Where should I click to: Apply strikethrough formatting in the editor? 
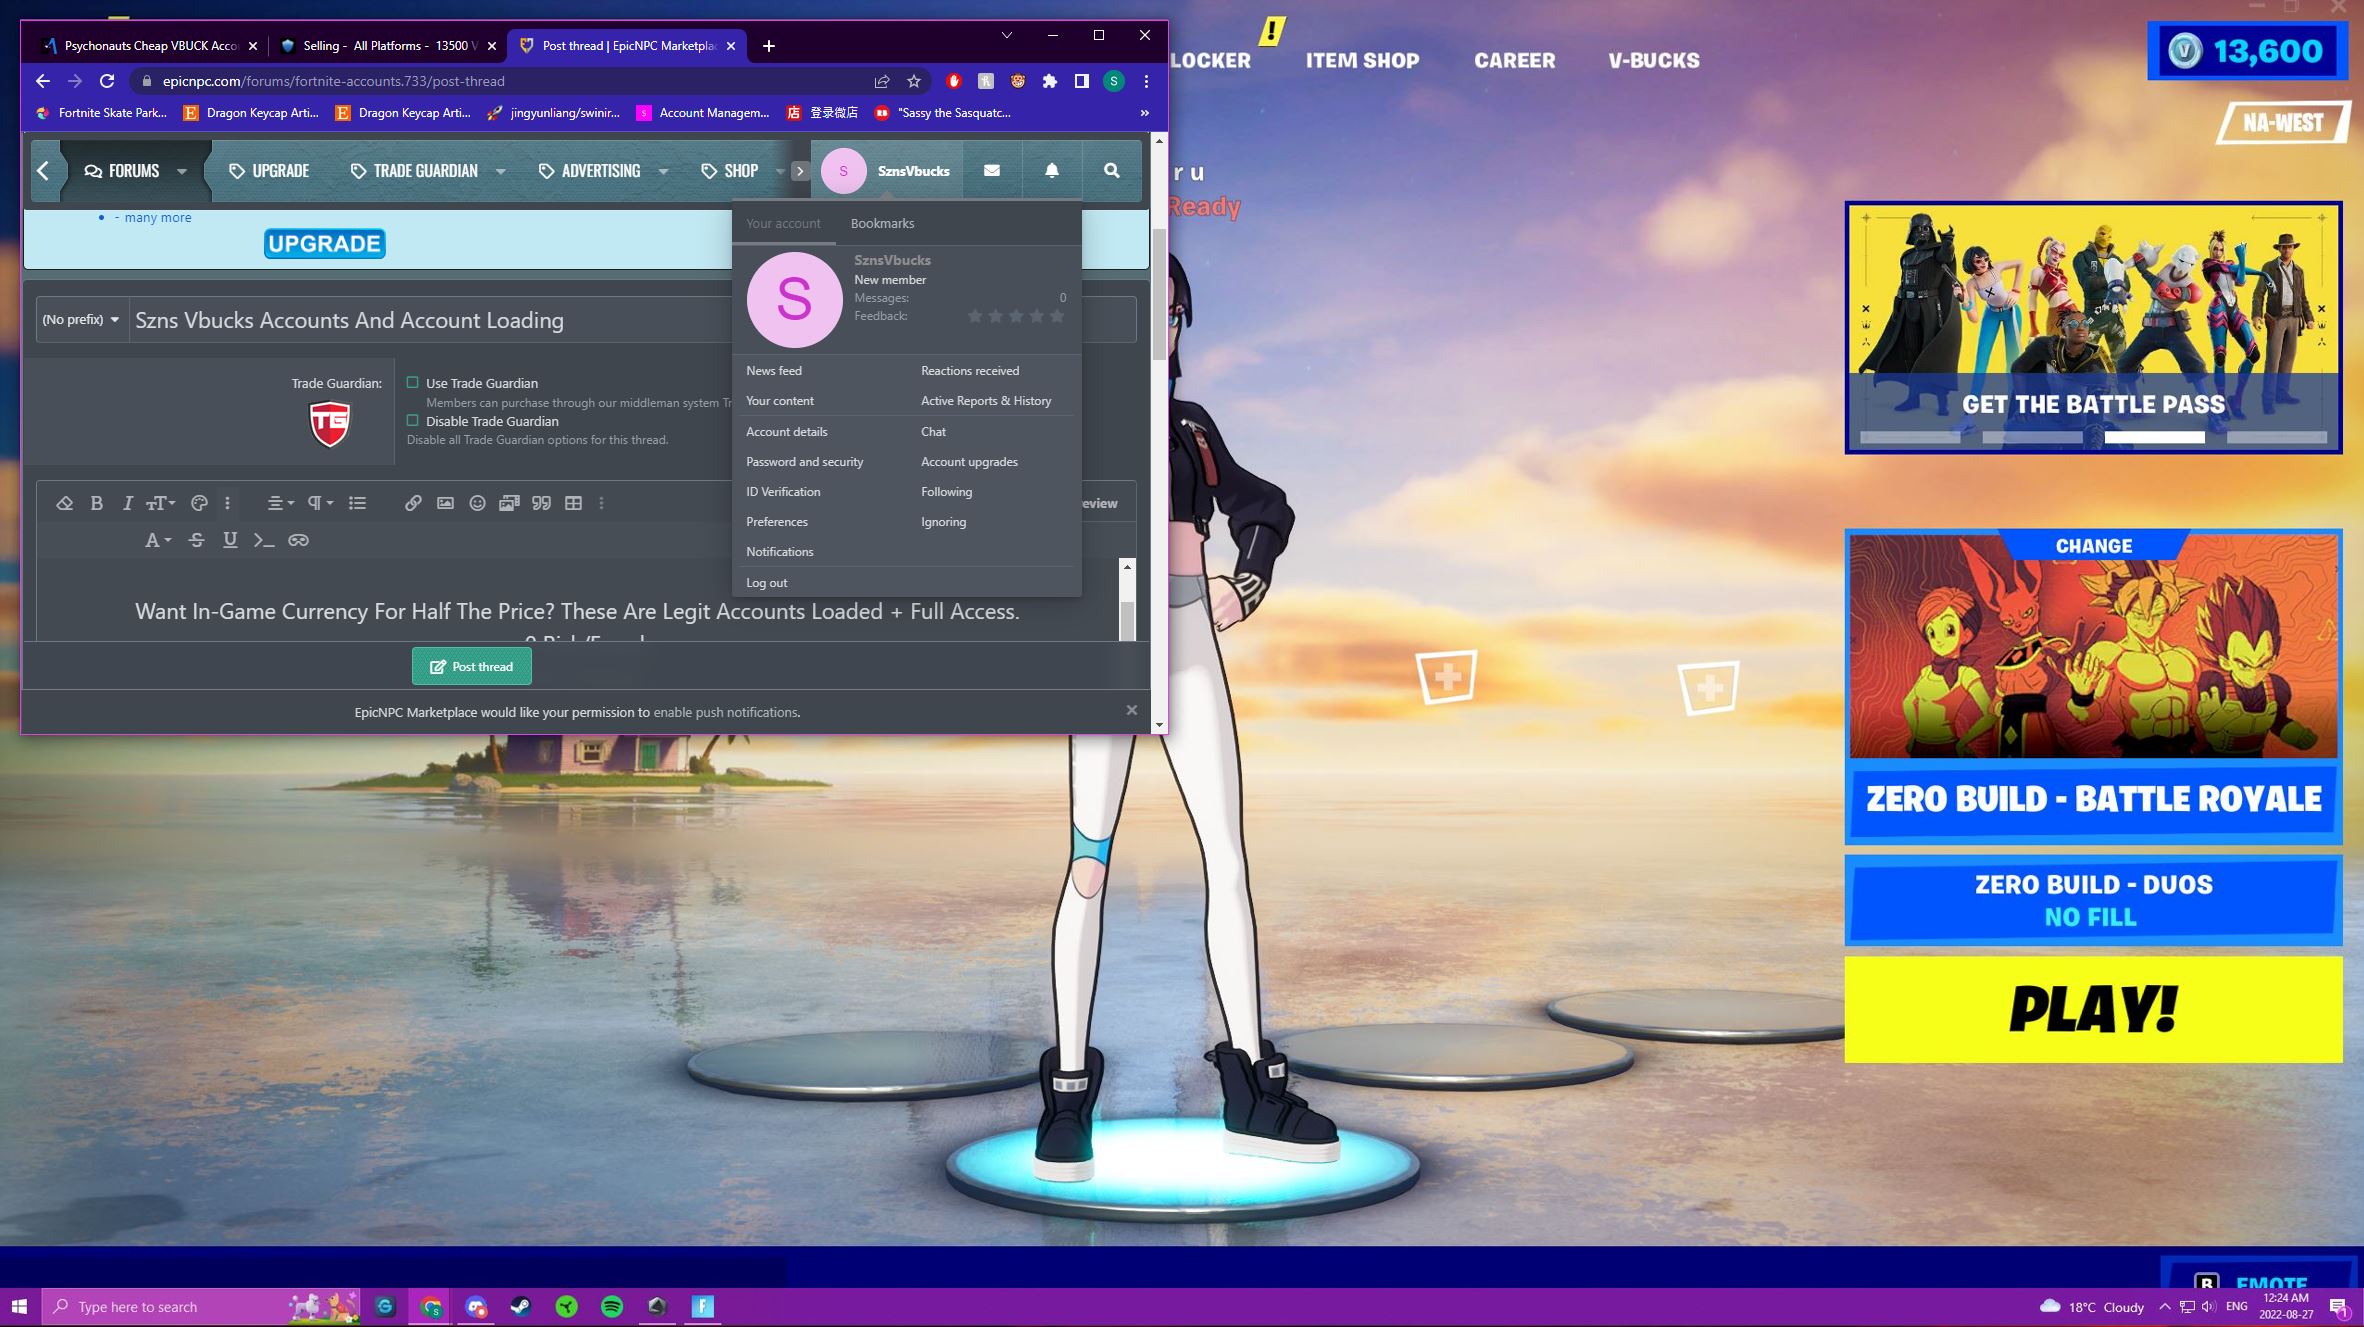pos(197,540)
